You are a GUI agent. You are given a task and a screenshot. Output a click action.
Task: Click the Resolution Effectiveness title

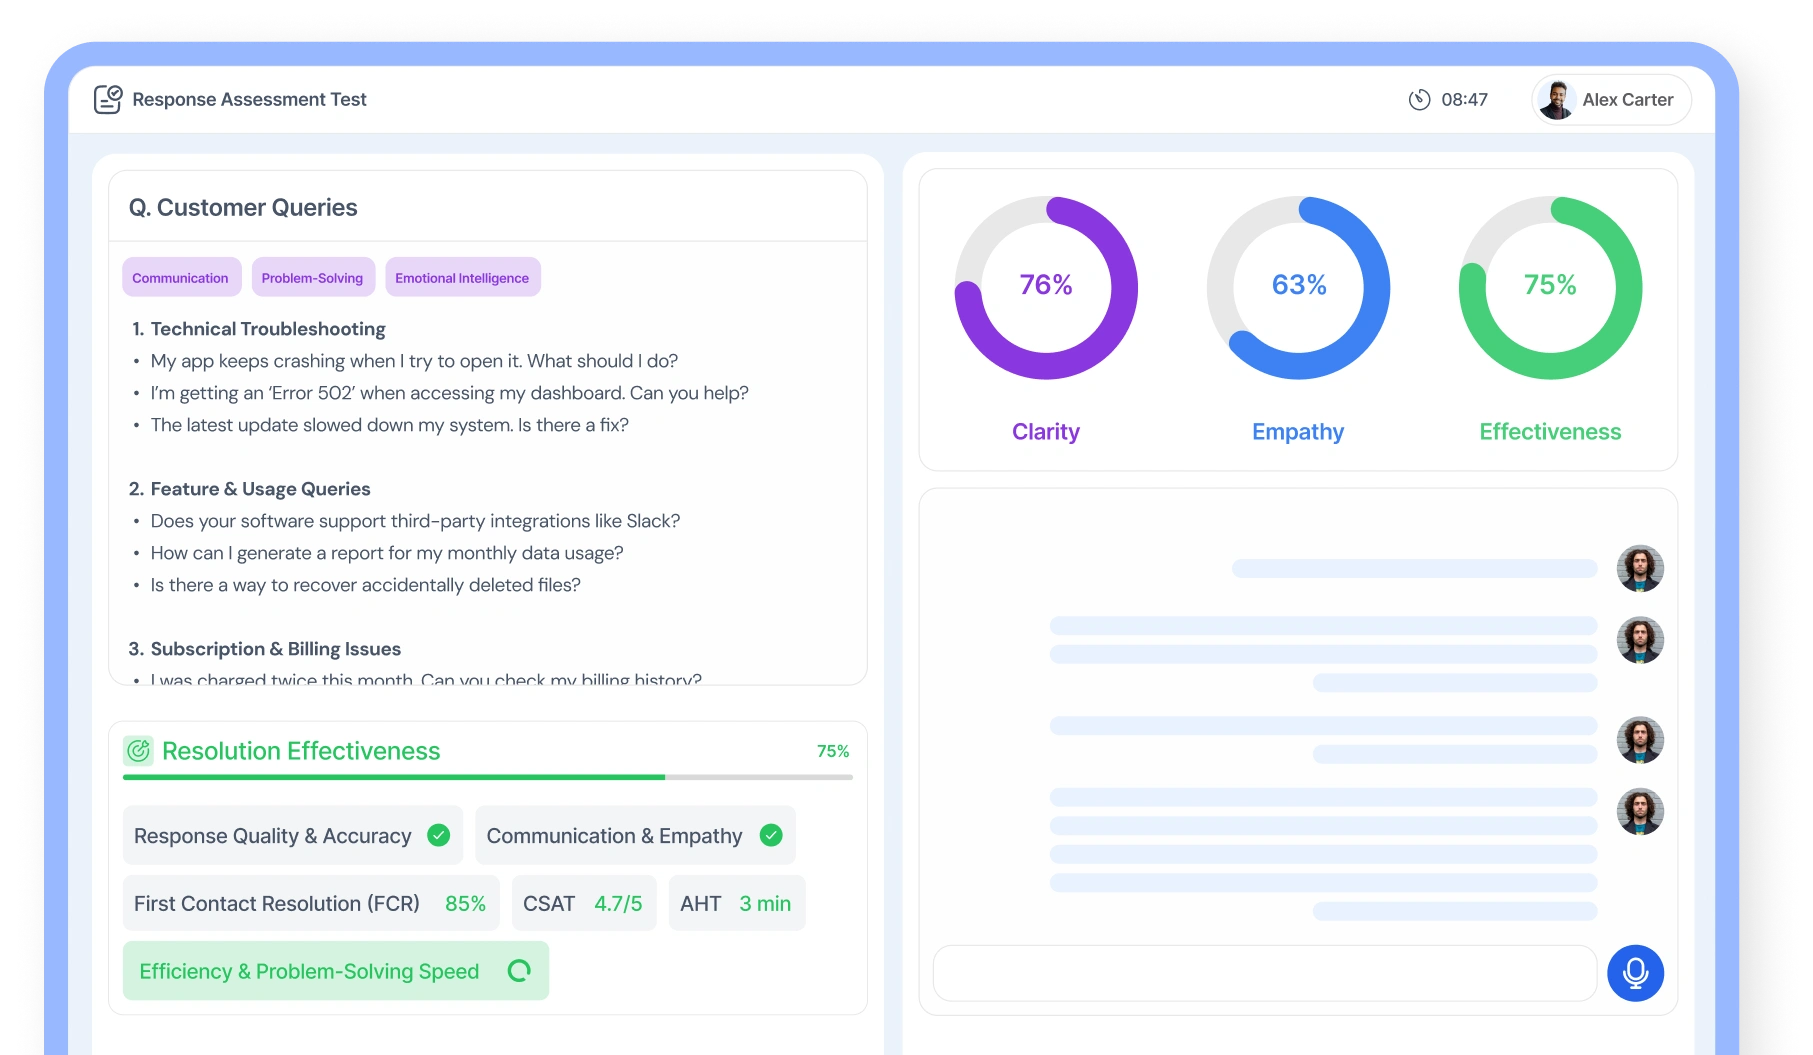coord(301,751)
